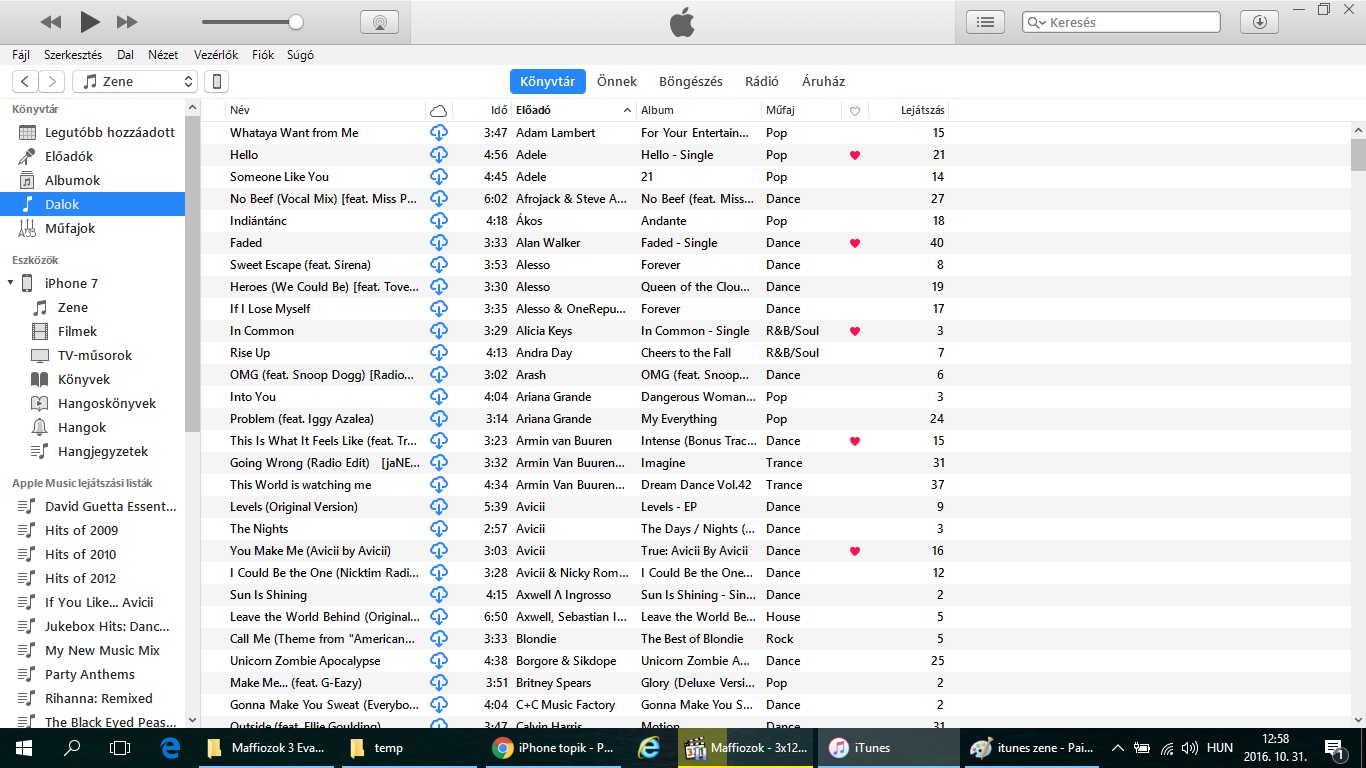Image resolution: width=1366 pixels, height=768 pixels.
Task: Open the Zene media type dropdown
Action: coord(134,82)
